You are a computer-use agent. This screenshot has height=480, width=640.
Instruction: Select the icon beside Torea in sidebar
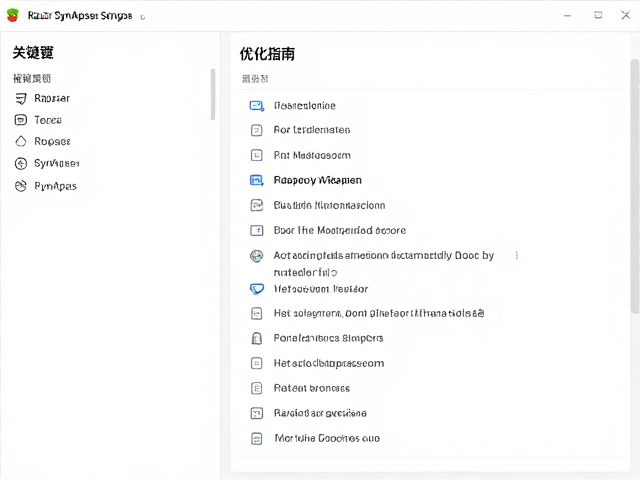click(20, 120)
